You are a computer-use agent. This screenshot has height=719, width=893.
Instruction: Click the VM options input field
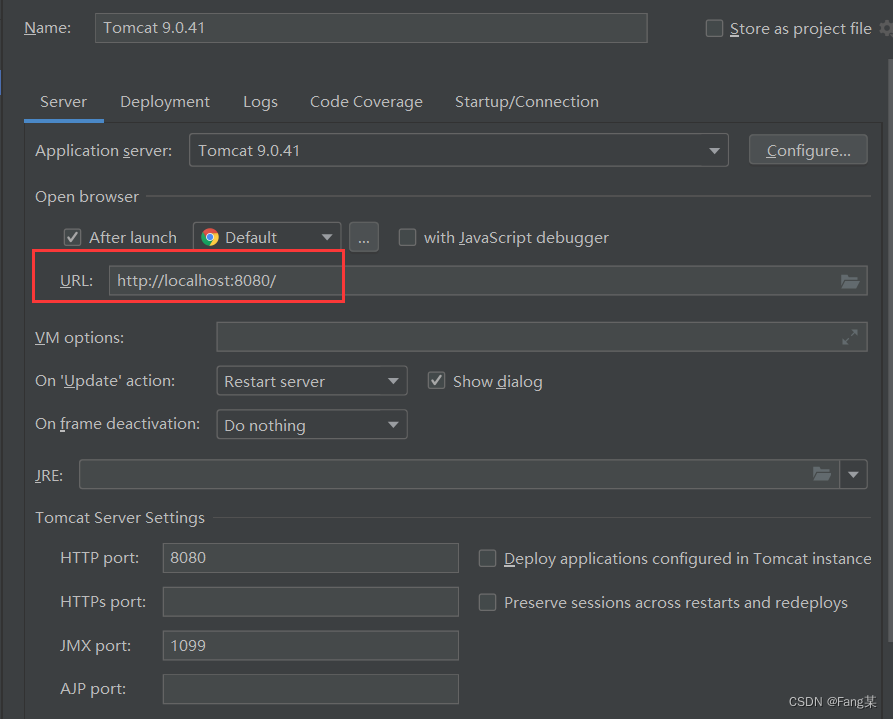542,337
